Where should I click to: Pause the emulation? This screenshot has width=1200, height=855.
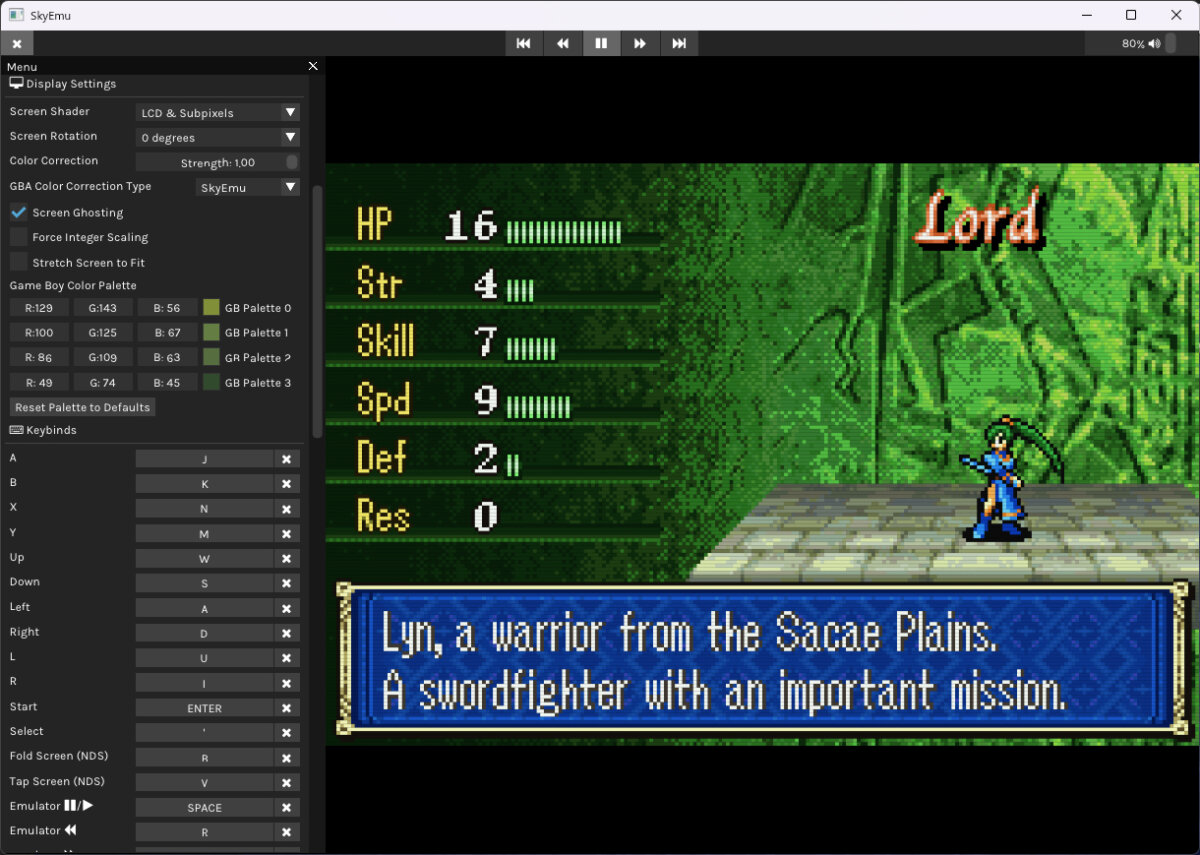pyautogui.click(x=601, y=43)
